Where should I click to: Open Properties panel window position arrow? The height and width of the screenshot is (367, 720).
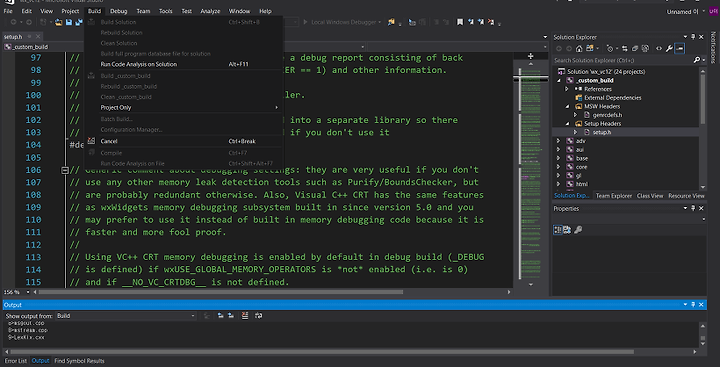pyautogui.click(x=686, y=209)
